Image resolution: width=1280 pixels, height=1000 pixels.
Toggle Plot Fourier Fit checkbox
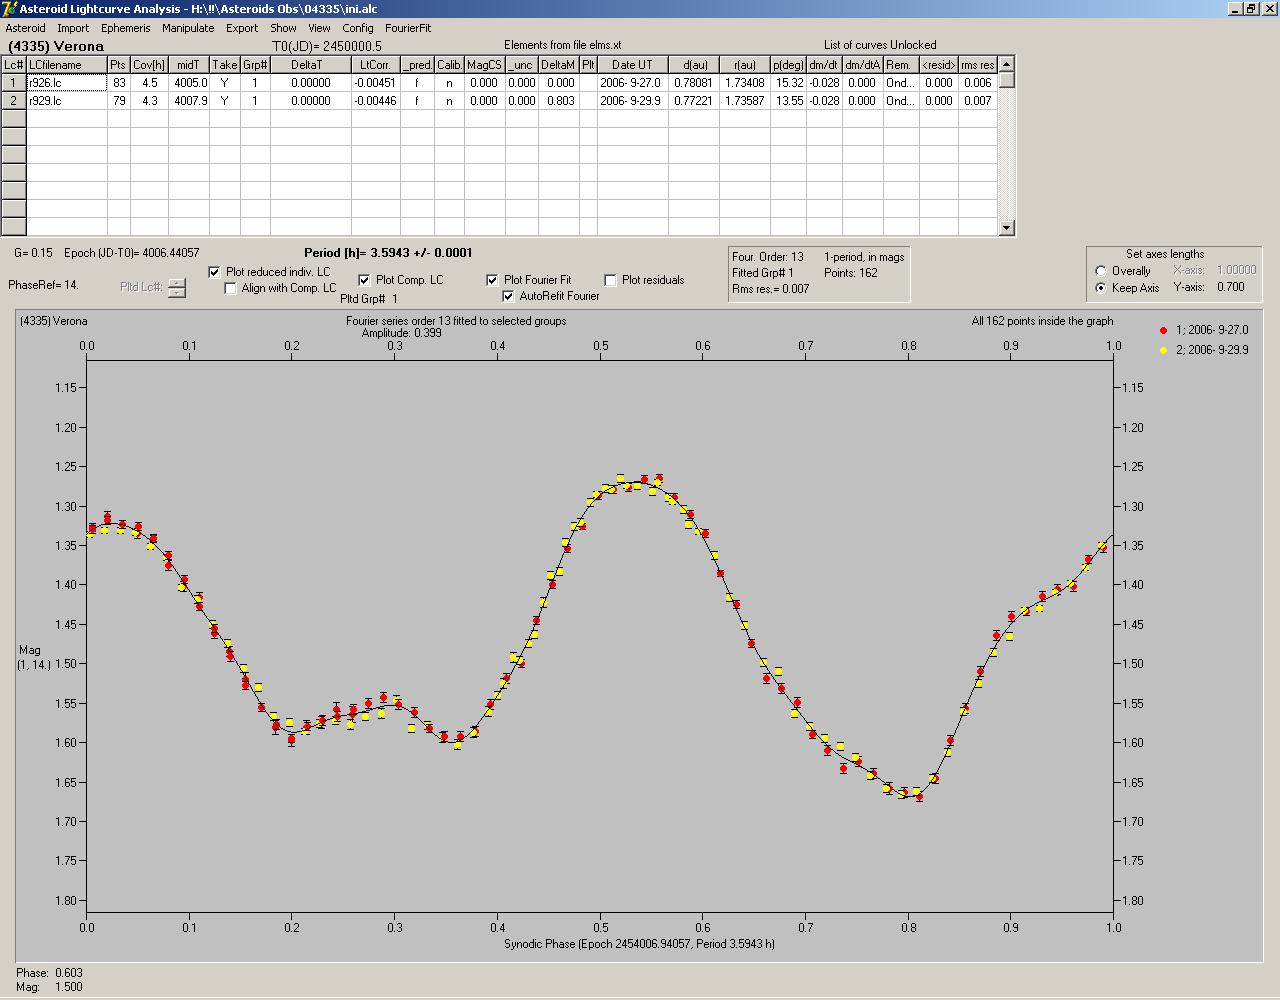(x=492, y=280)
